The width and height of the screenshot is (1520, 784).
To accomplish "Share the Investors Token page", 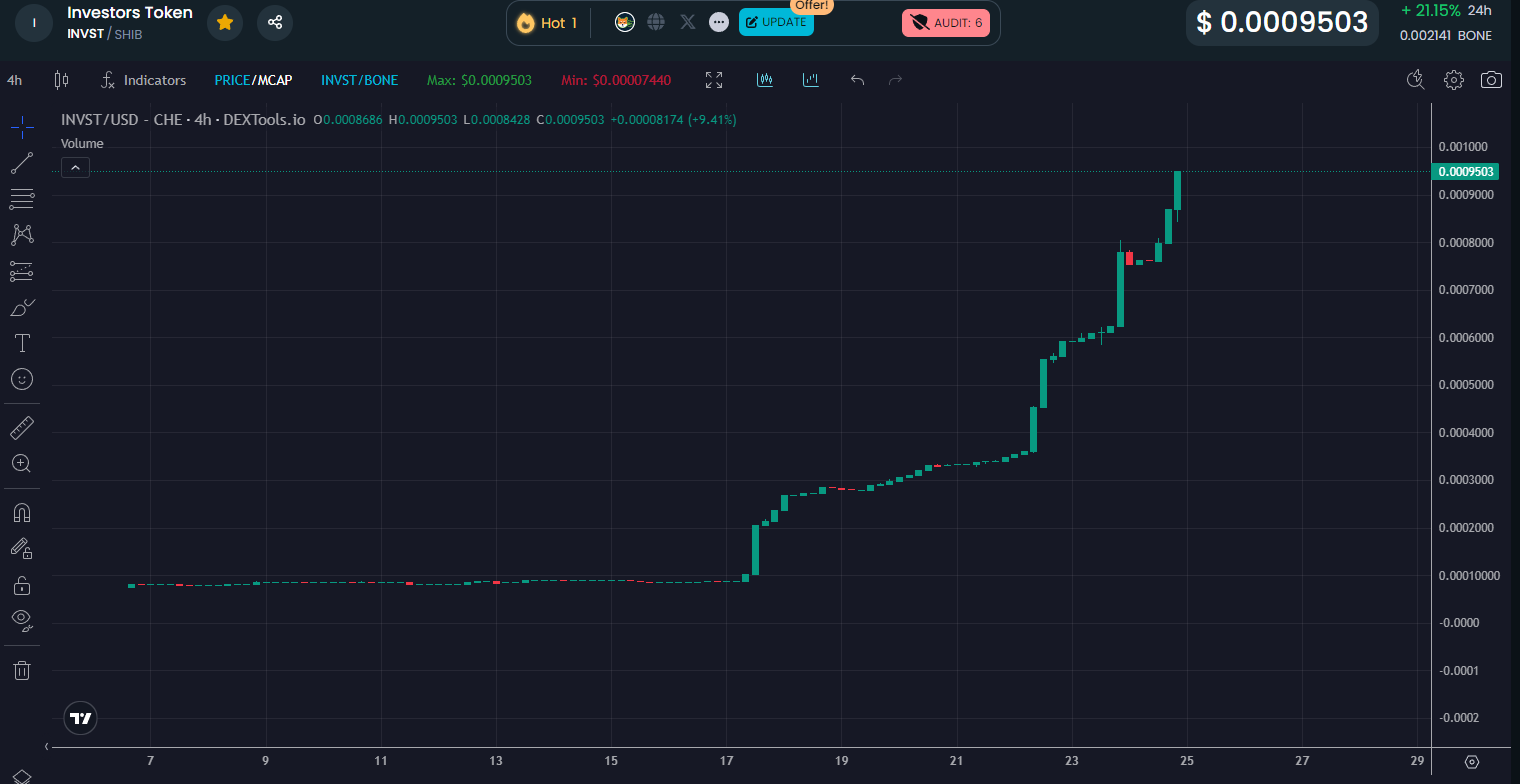I will 275,22.
